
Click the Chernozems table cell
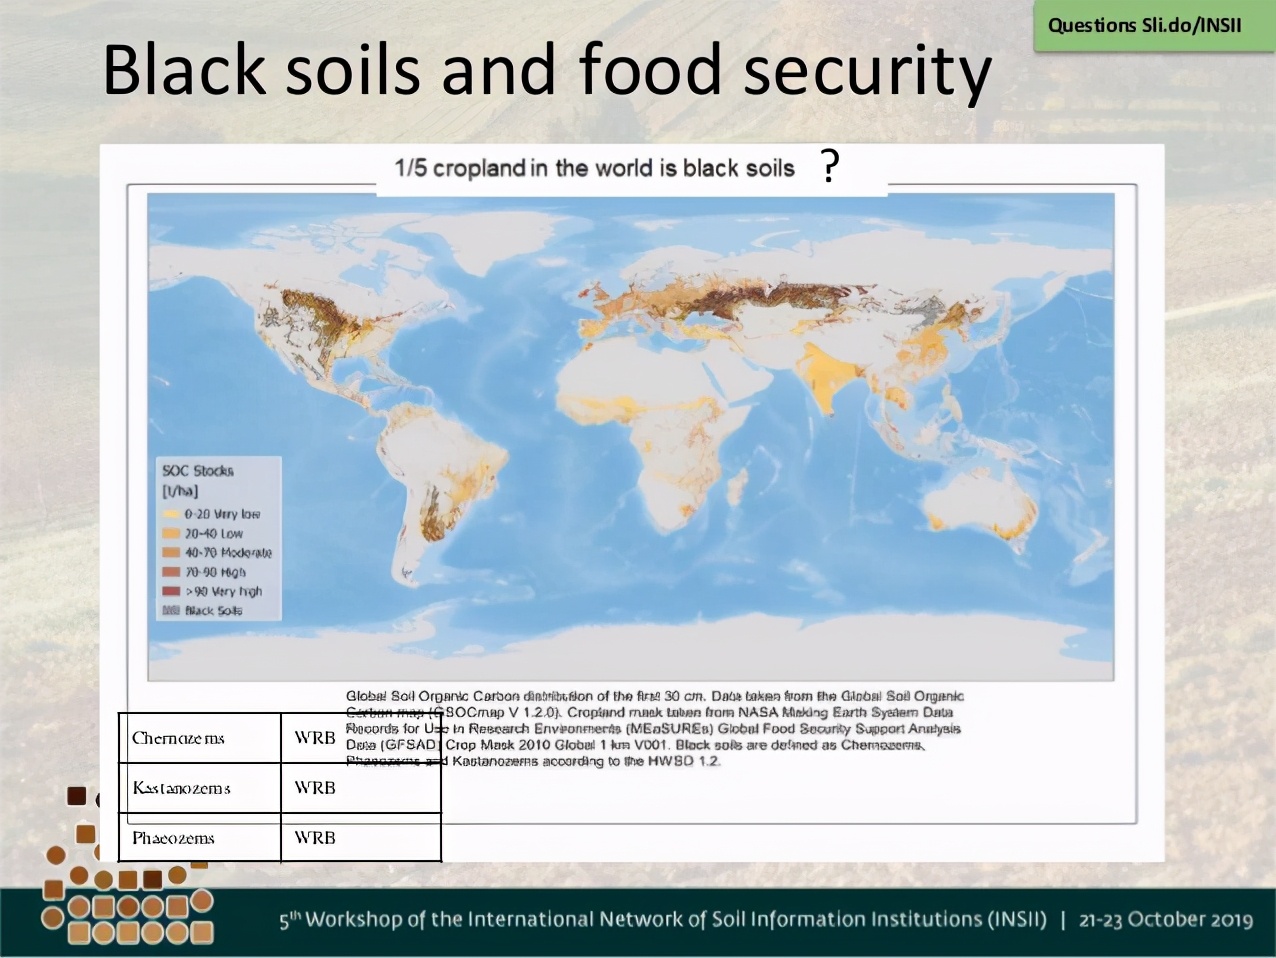[x=199, y=738]
